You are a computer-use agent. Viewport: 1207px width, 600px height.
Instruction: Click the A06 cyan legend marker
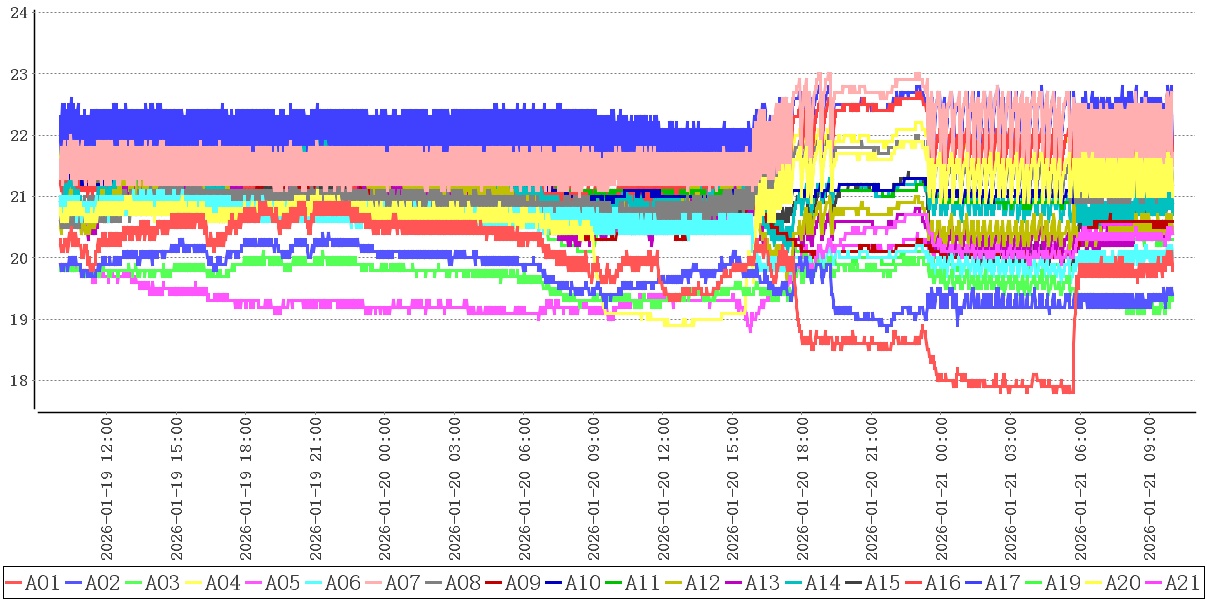(313, 582)
